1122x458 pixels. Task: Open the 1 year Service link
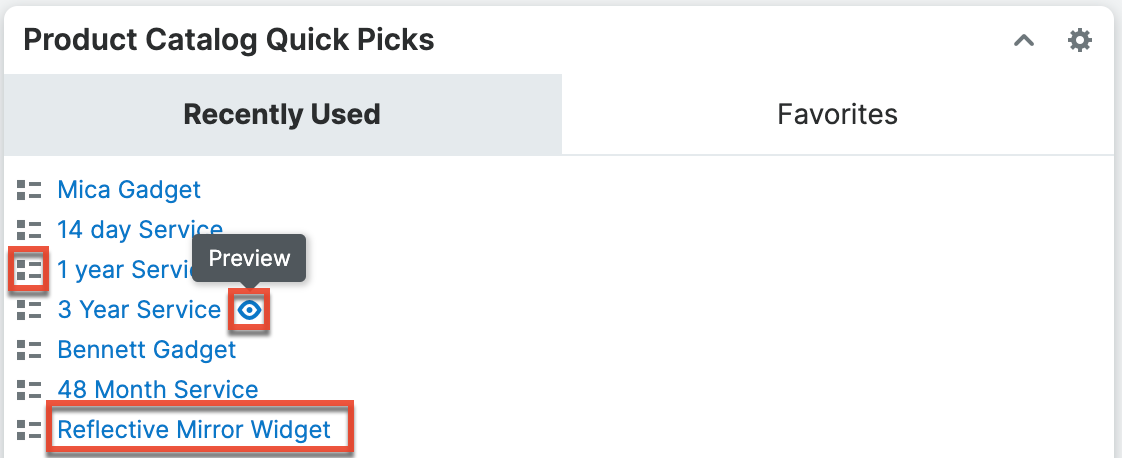point(125,270)
